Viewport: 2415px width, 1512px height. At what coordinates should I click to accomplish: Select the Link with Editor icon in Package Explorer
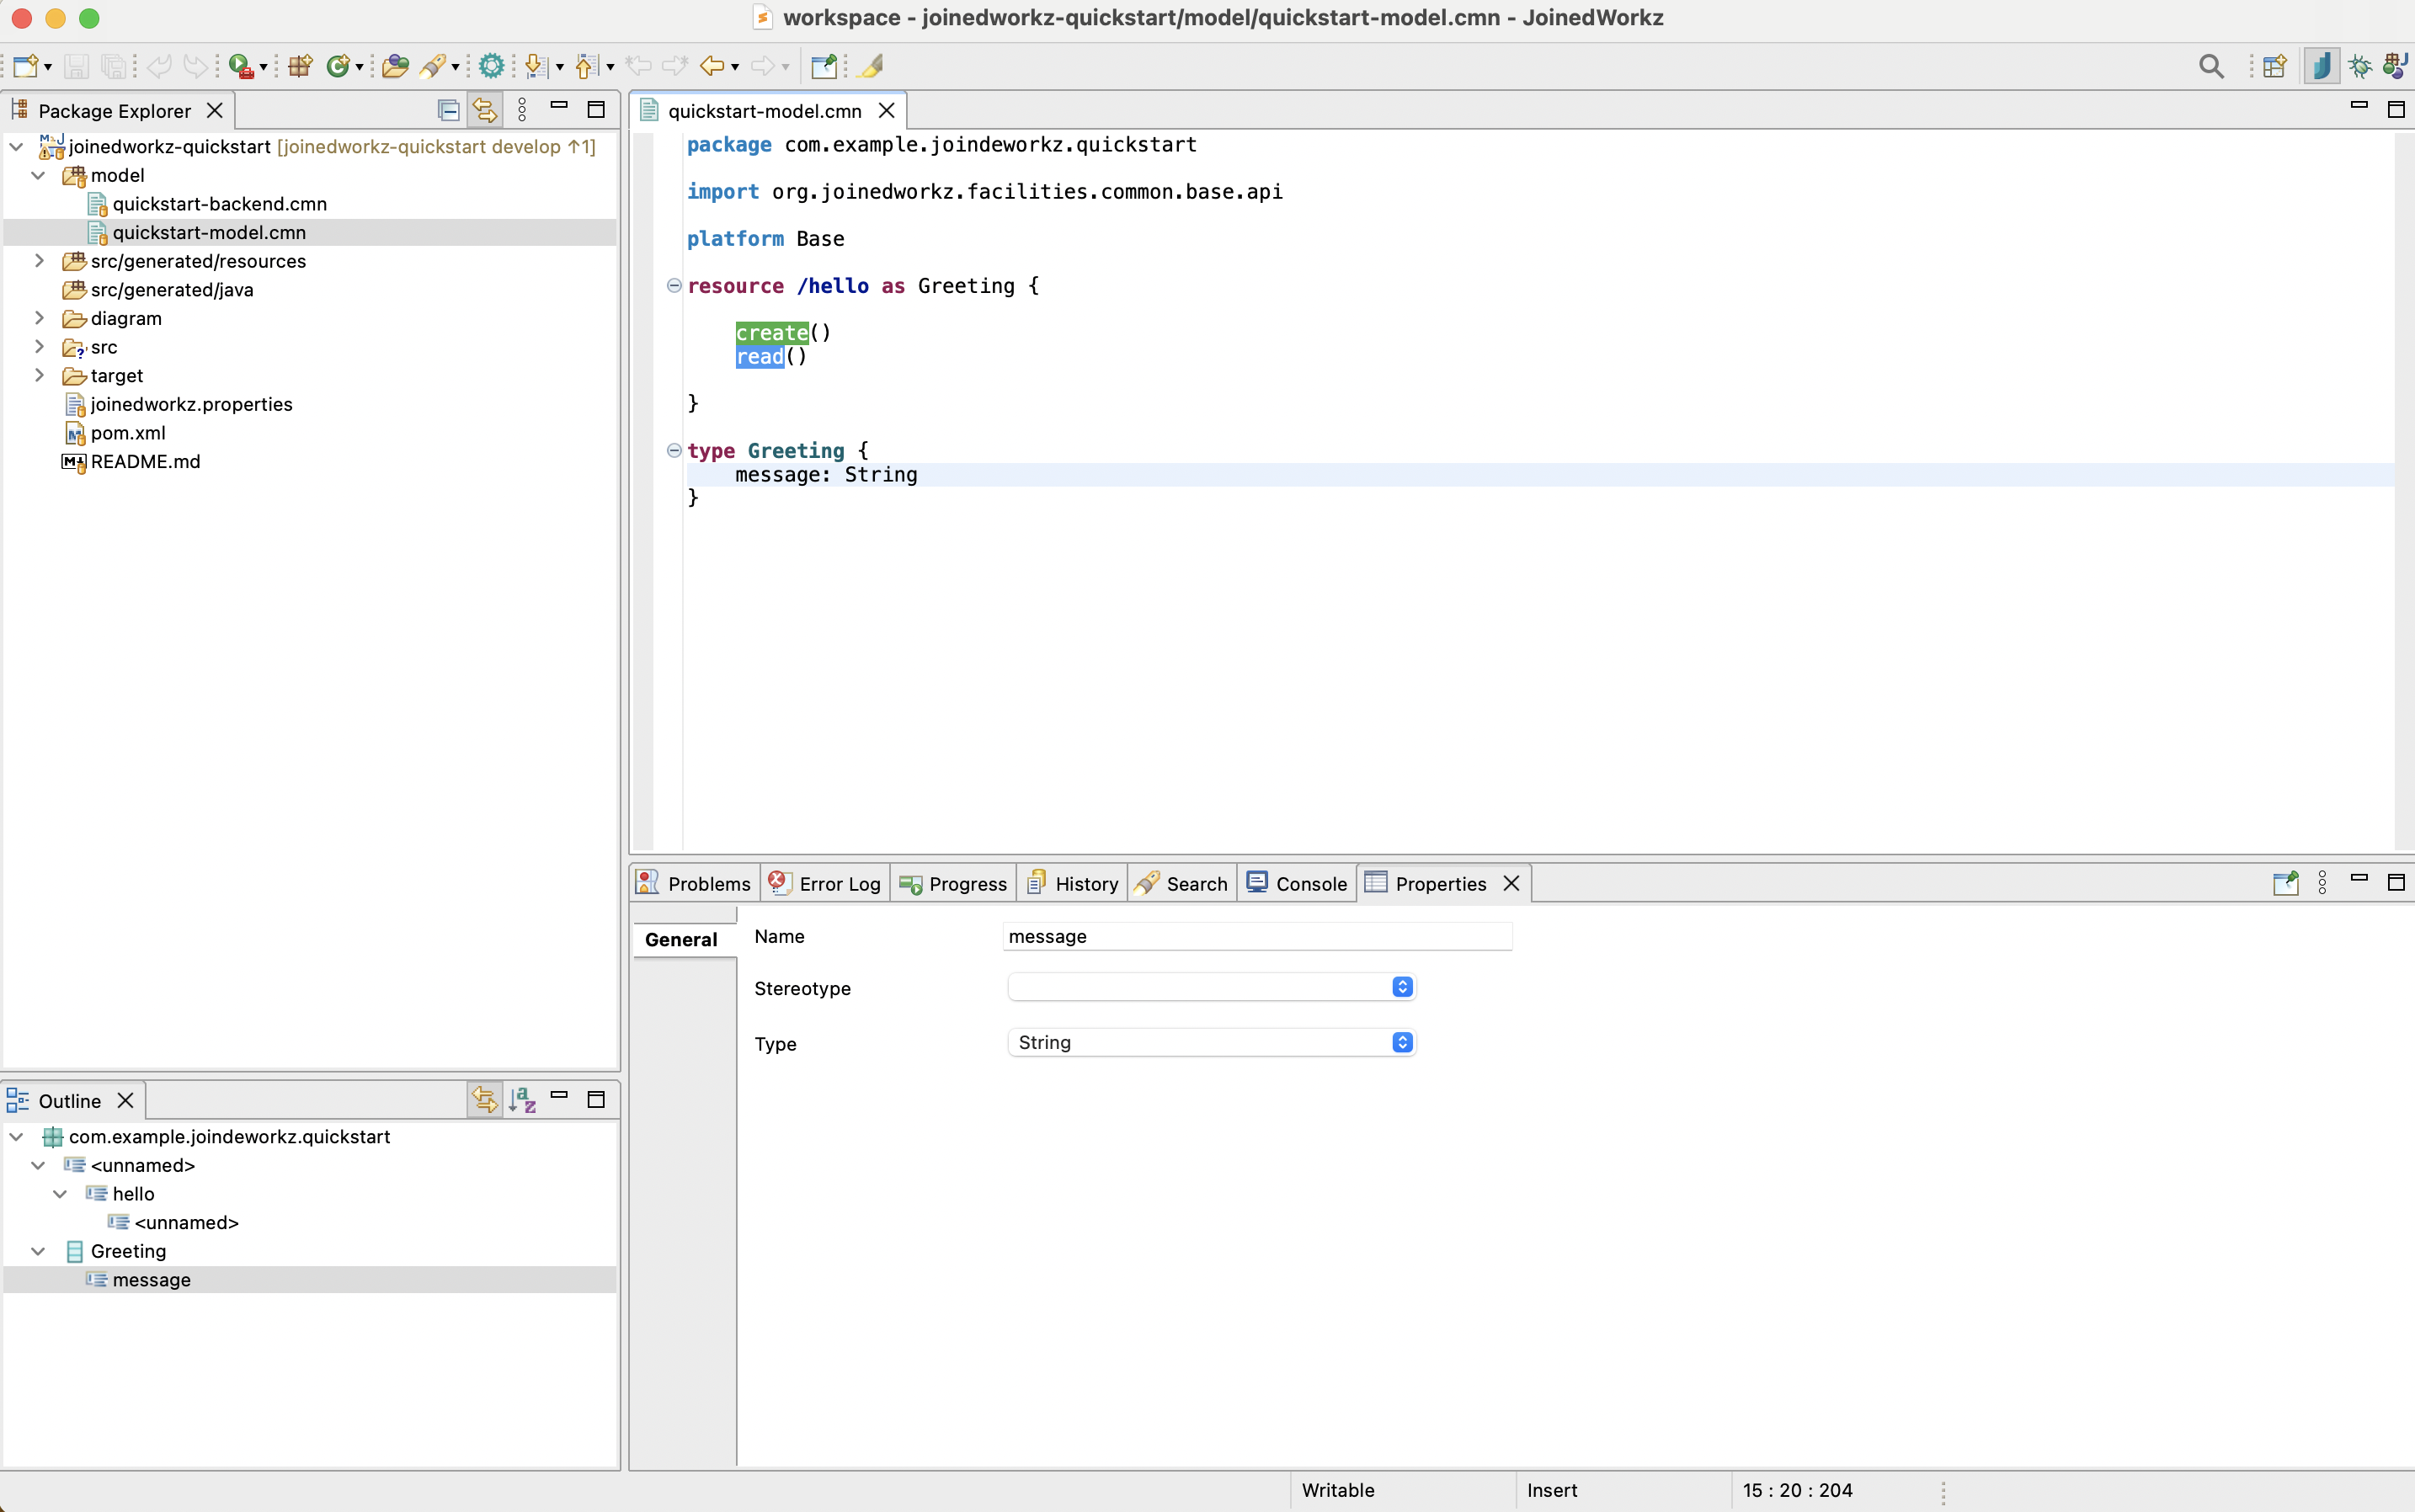[x=483, y=110]
